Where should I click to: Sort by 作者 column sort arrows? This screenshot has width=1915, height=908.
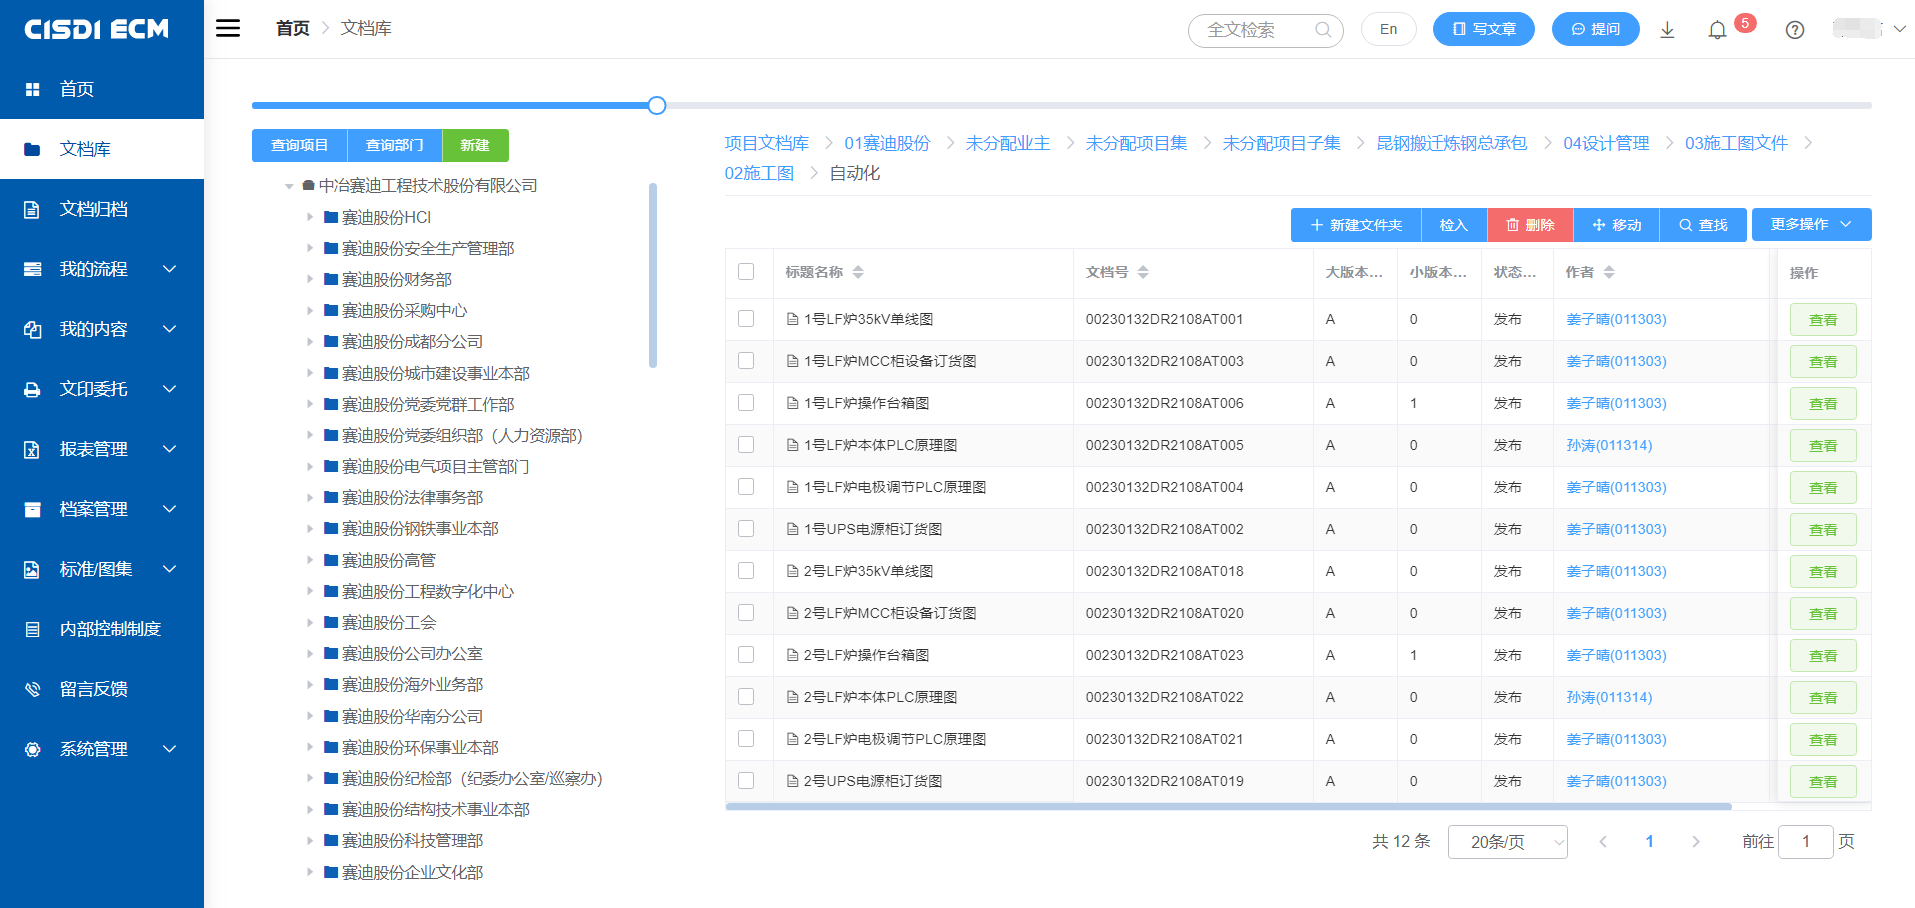pyautogui.click(x=1609, y=272)
